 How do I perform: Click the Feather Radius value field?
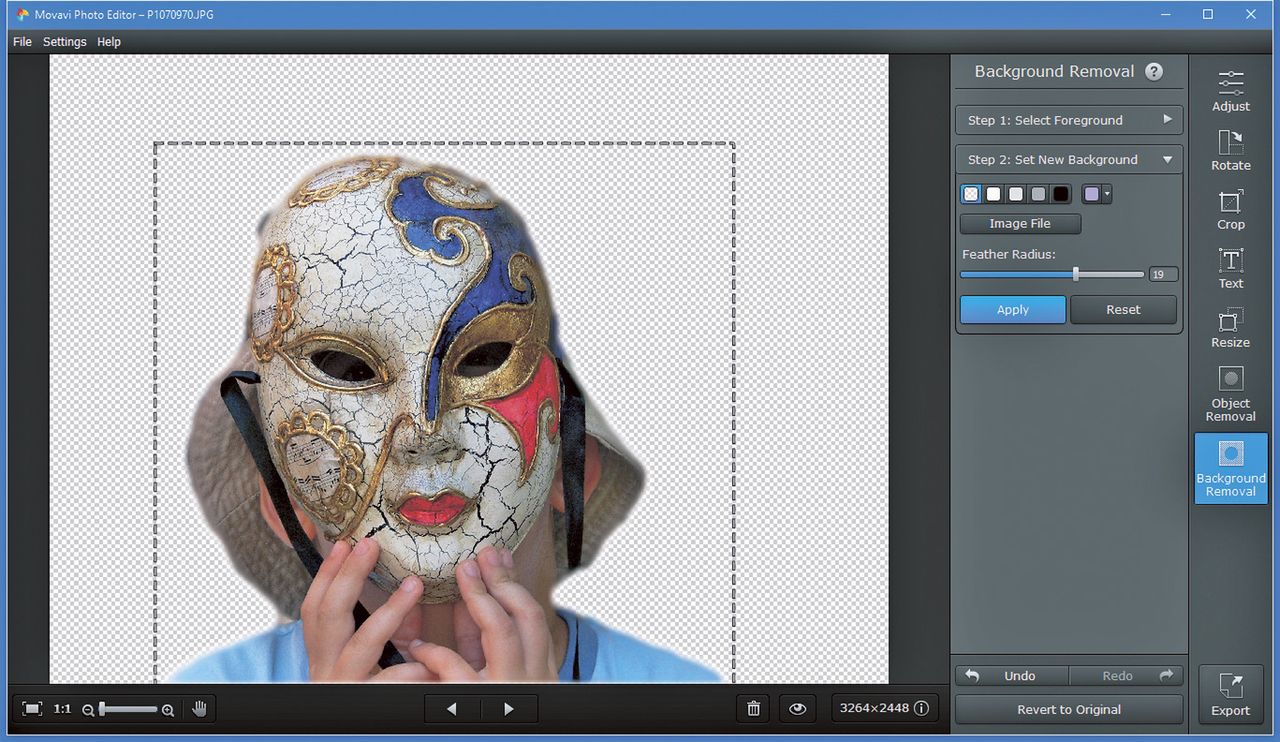coord(1163,275)
